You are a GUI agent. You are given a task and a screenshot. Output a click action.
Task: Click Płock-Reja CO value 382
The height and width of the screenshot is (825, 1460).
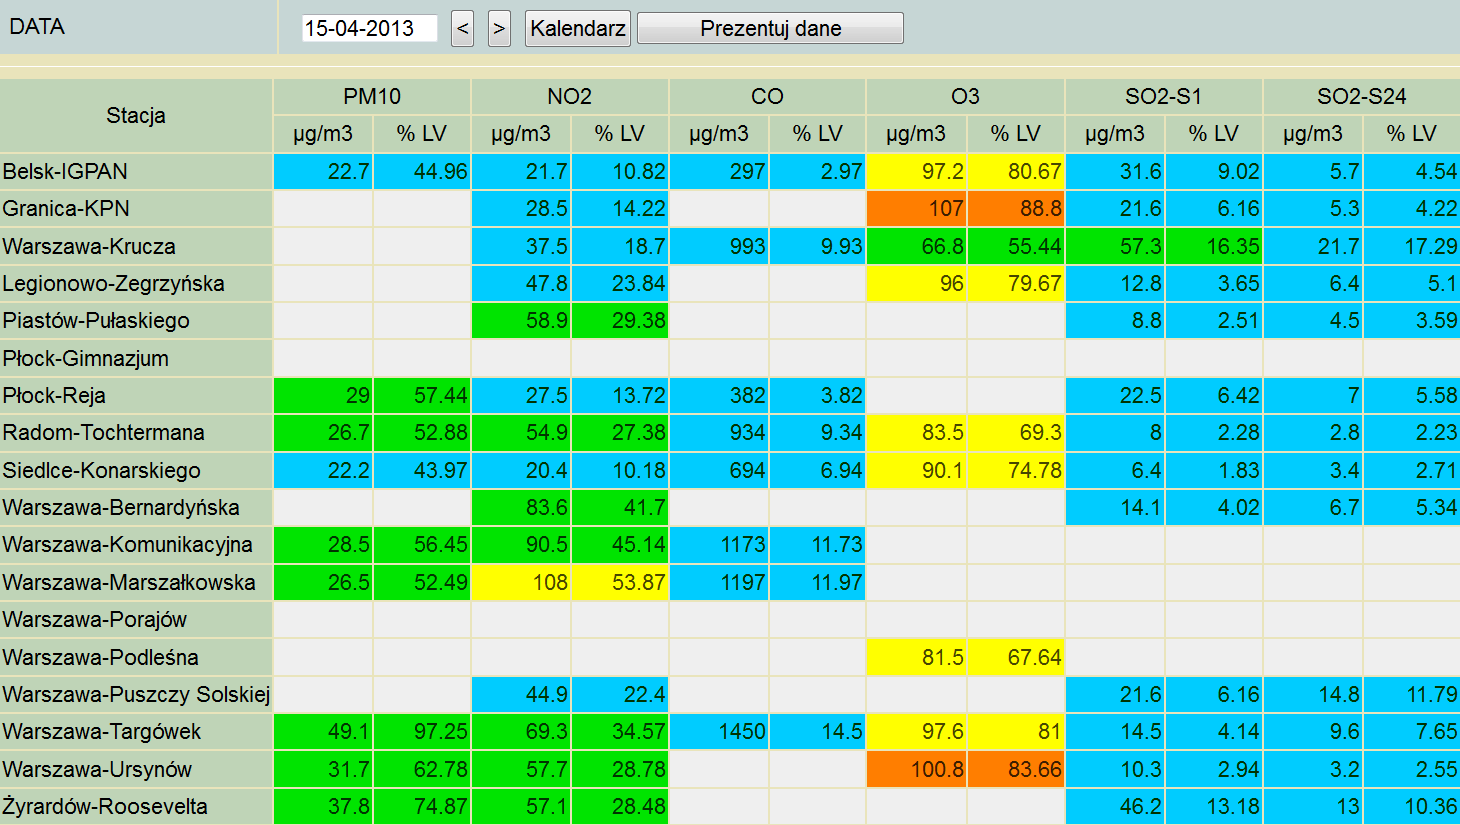pyautogui.click(x=719, y=395)
